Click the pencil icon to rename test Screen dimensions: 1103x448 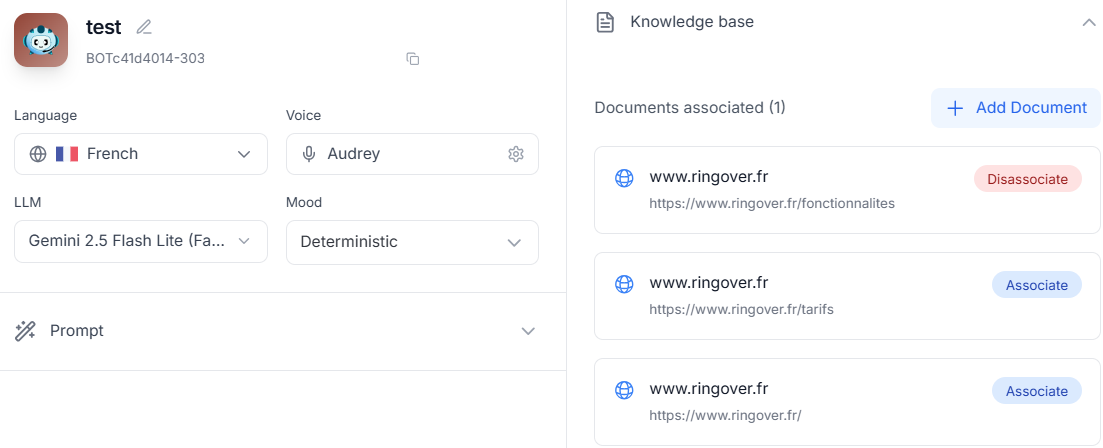(144, 27)
